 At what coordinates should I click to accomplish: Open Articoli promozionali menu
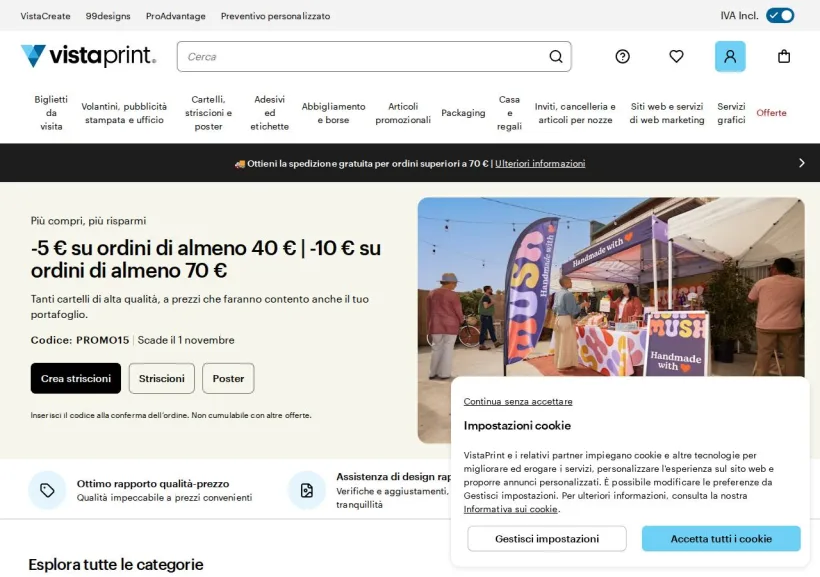pyautogui.click(x=403, y=113)
